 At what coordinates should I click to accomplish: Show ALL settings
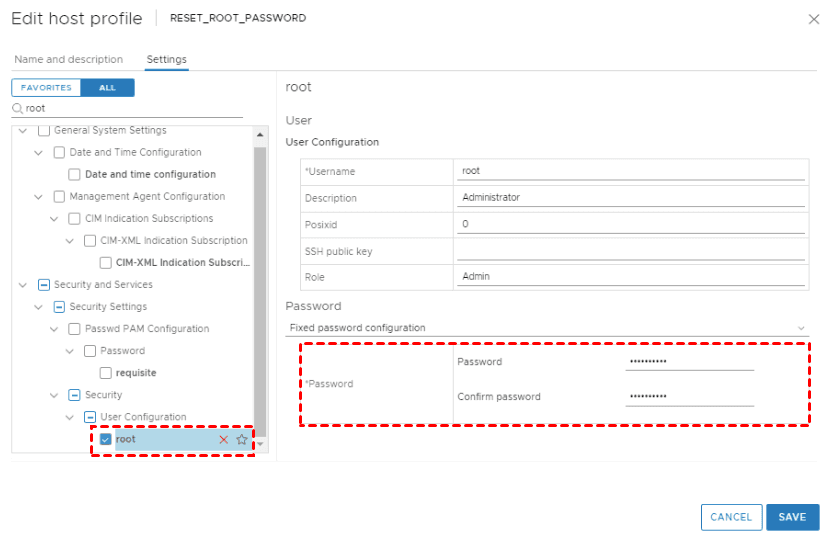tap(107, 88)
